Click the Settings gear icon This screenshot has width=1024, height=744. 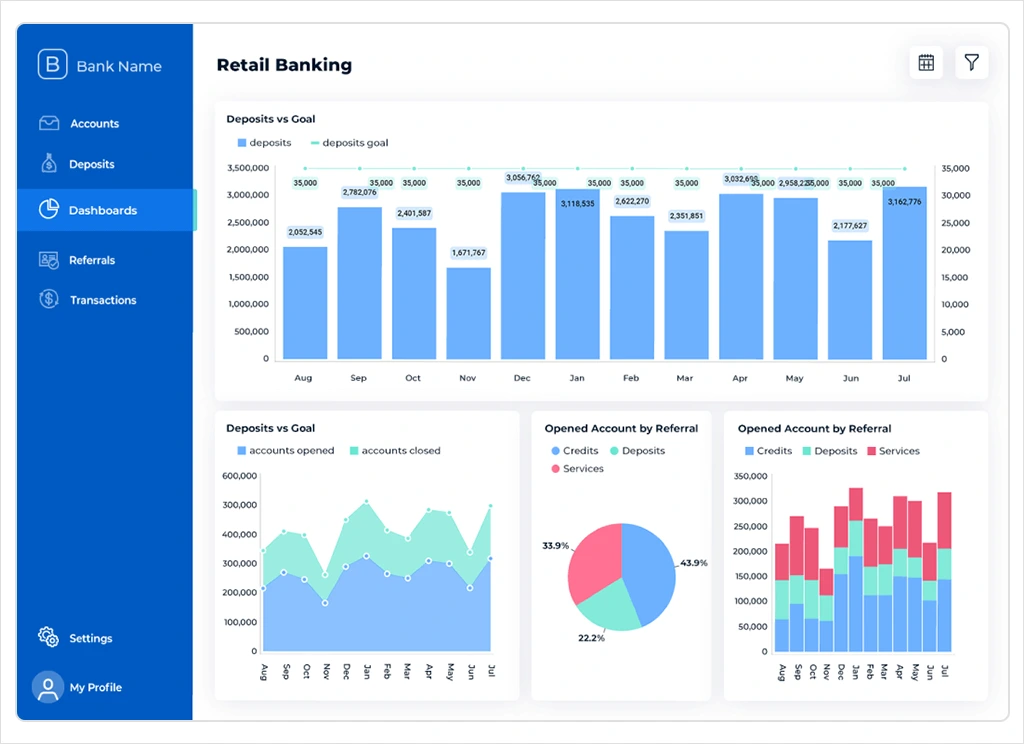[48, 637]
